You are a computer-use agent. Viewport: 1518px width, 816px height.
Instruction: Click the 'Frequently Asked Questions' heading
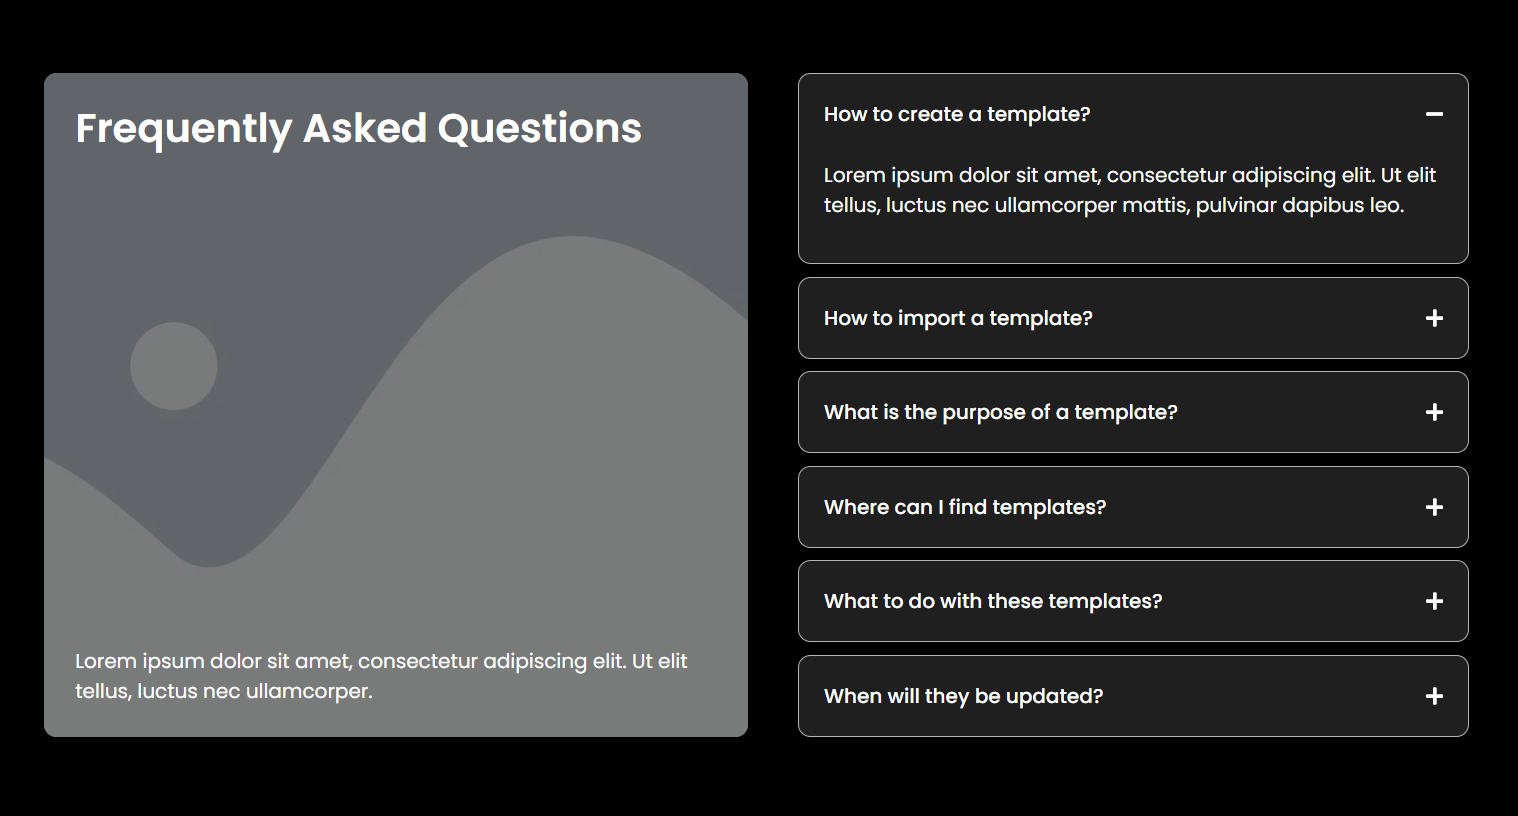point(359,129)
